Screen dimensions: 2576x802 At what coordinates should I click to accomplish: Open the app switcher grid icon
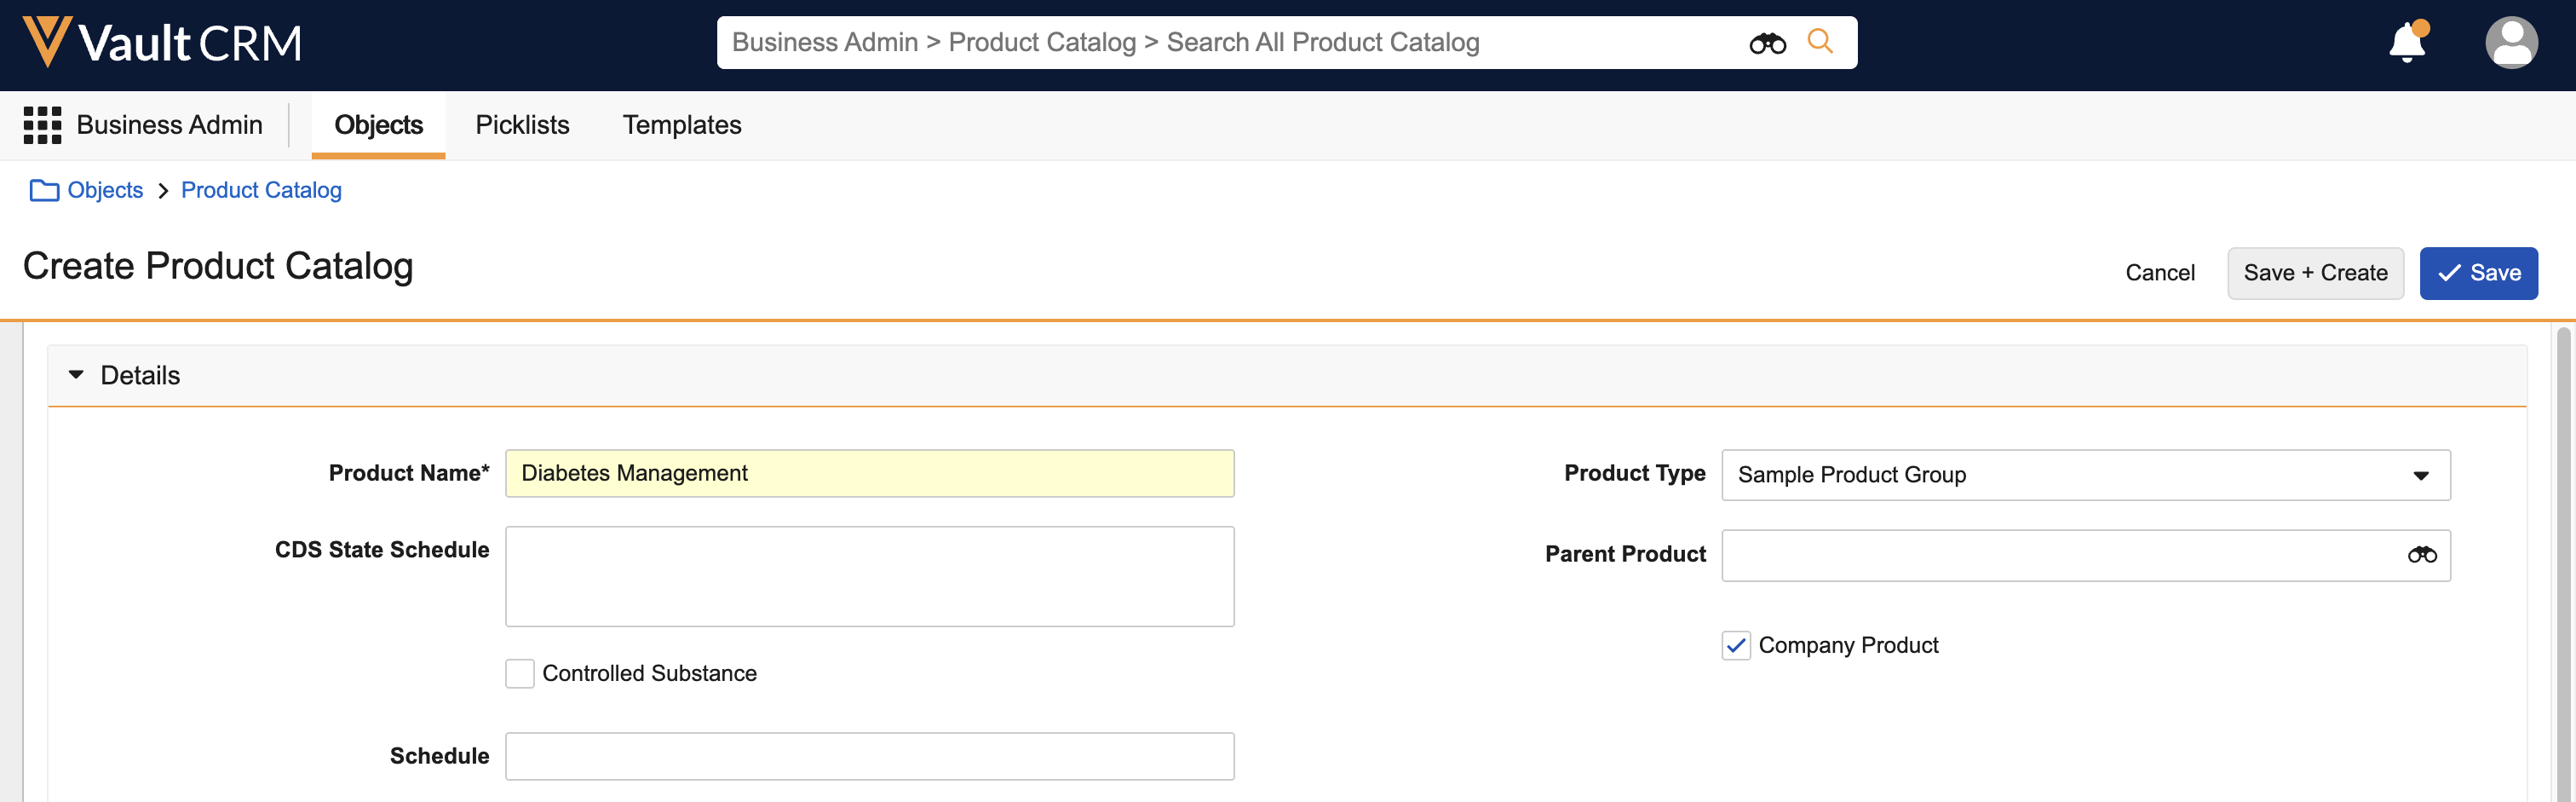tap(42, 125)
